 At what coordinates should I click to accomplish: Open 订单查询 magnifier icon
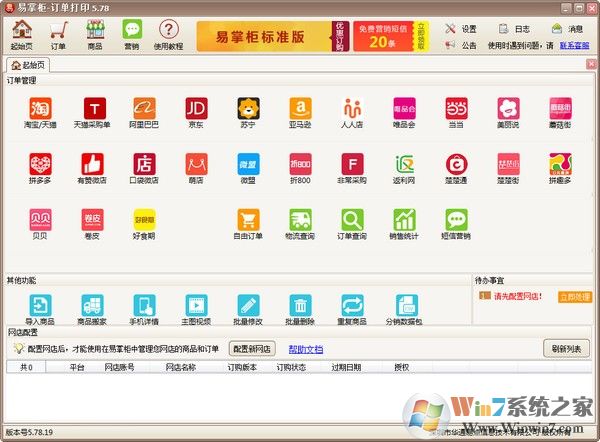(352, 220)
